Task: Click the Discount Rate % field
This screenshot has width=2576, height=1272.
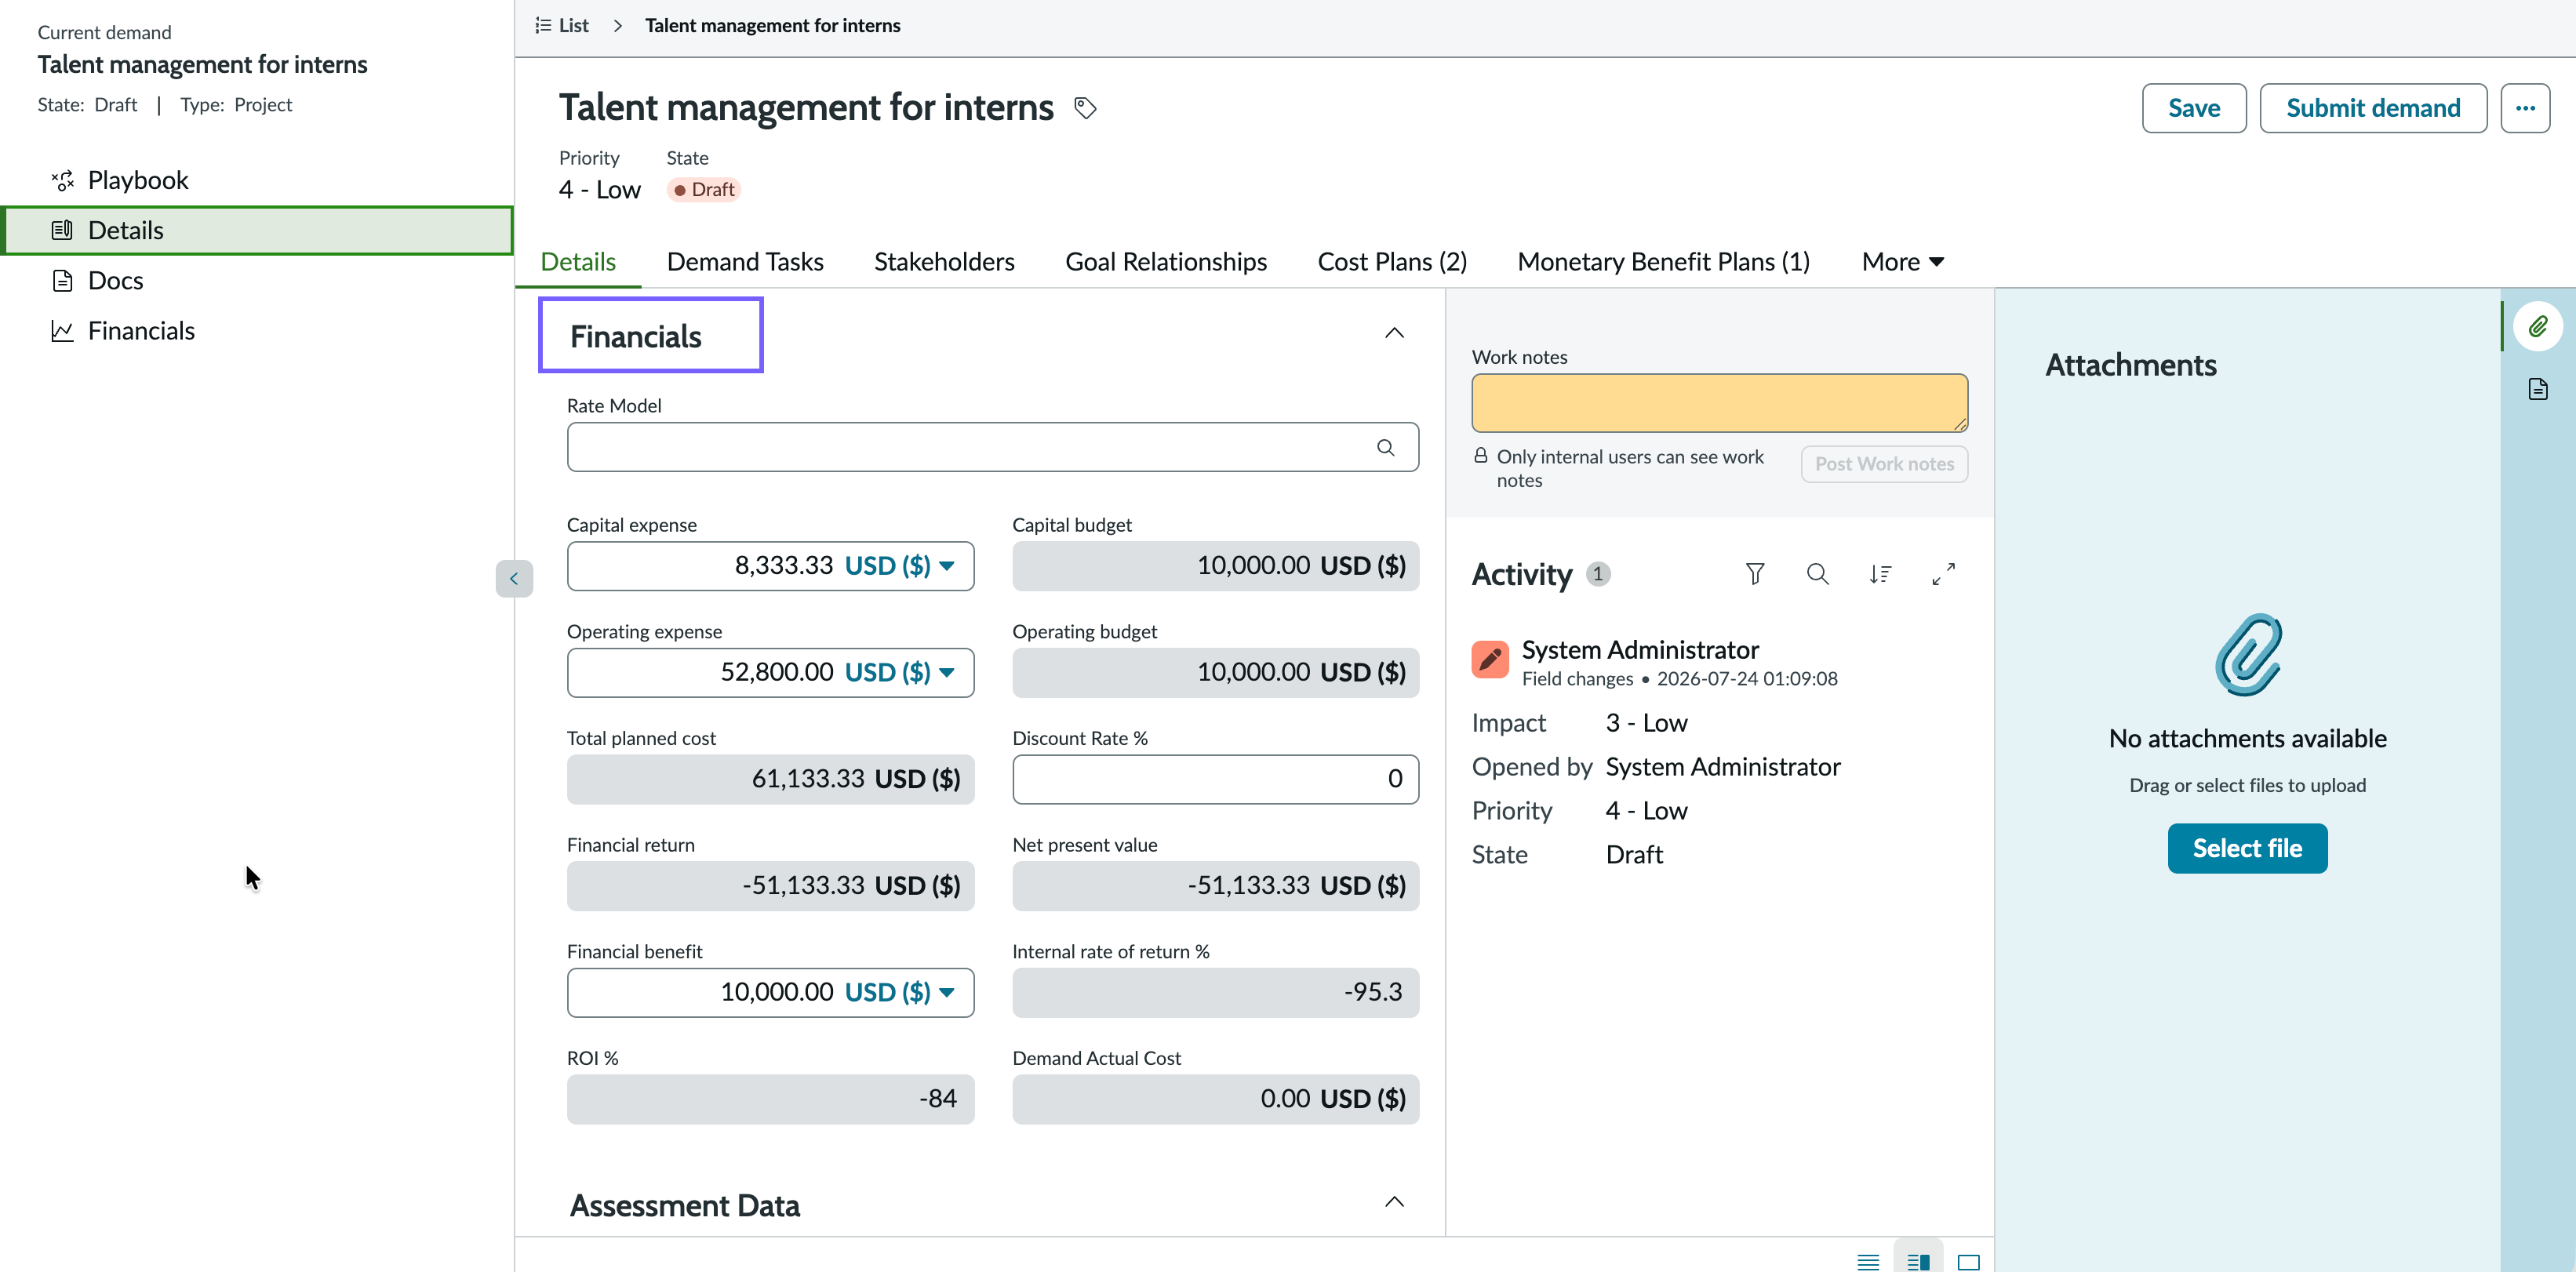Action: pos(1215,779)
